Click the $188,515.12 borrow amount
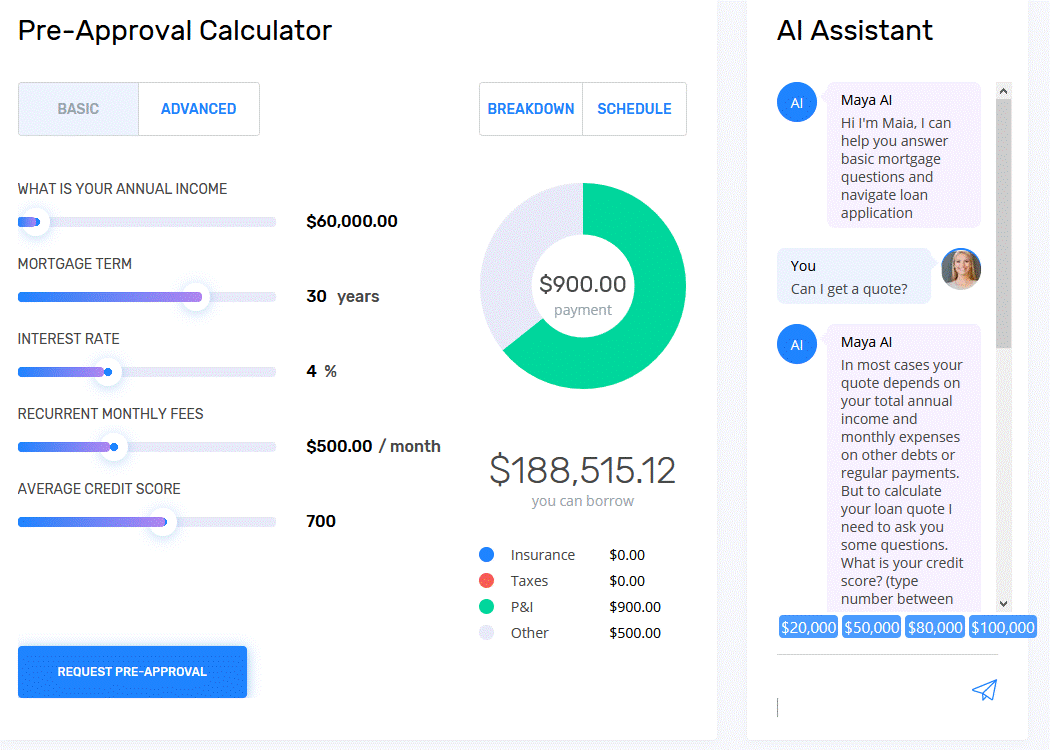Viewport: 1050px width, 750px height. [583, 469]
